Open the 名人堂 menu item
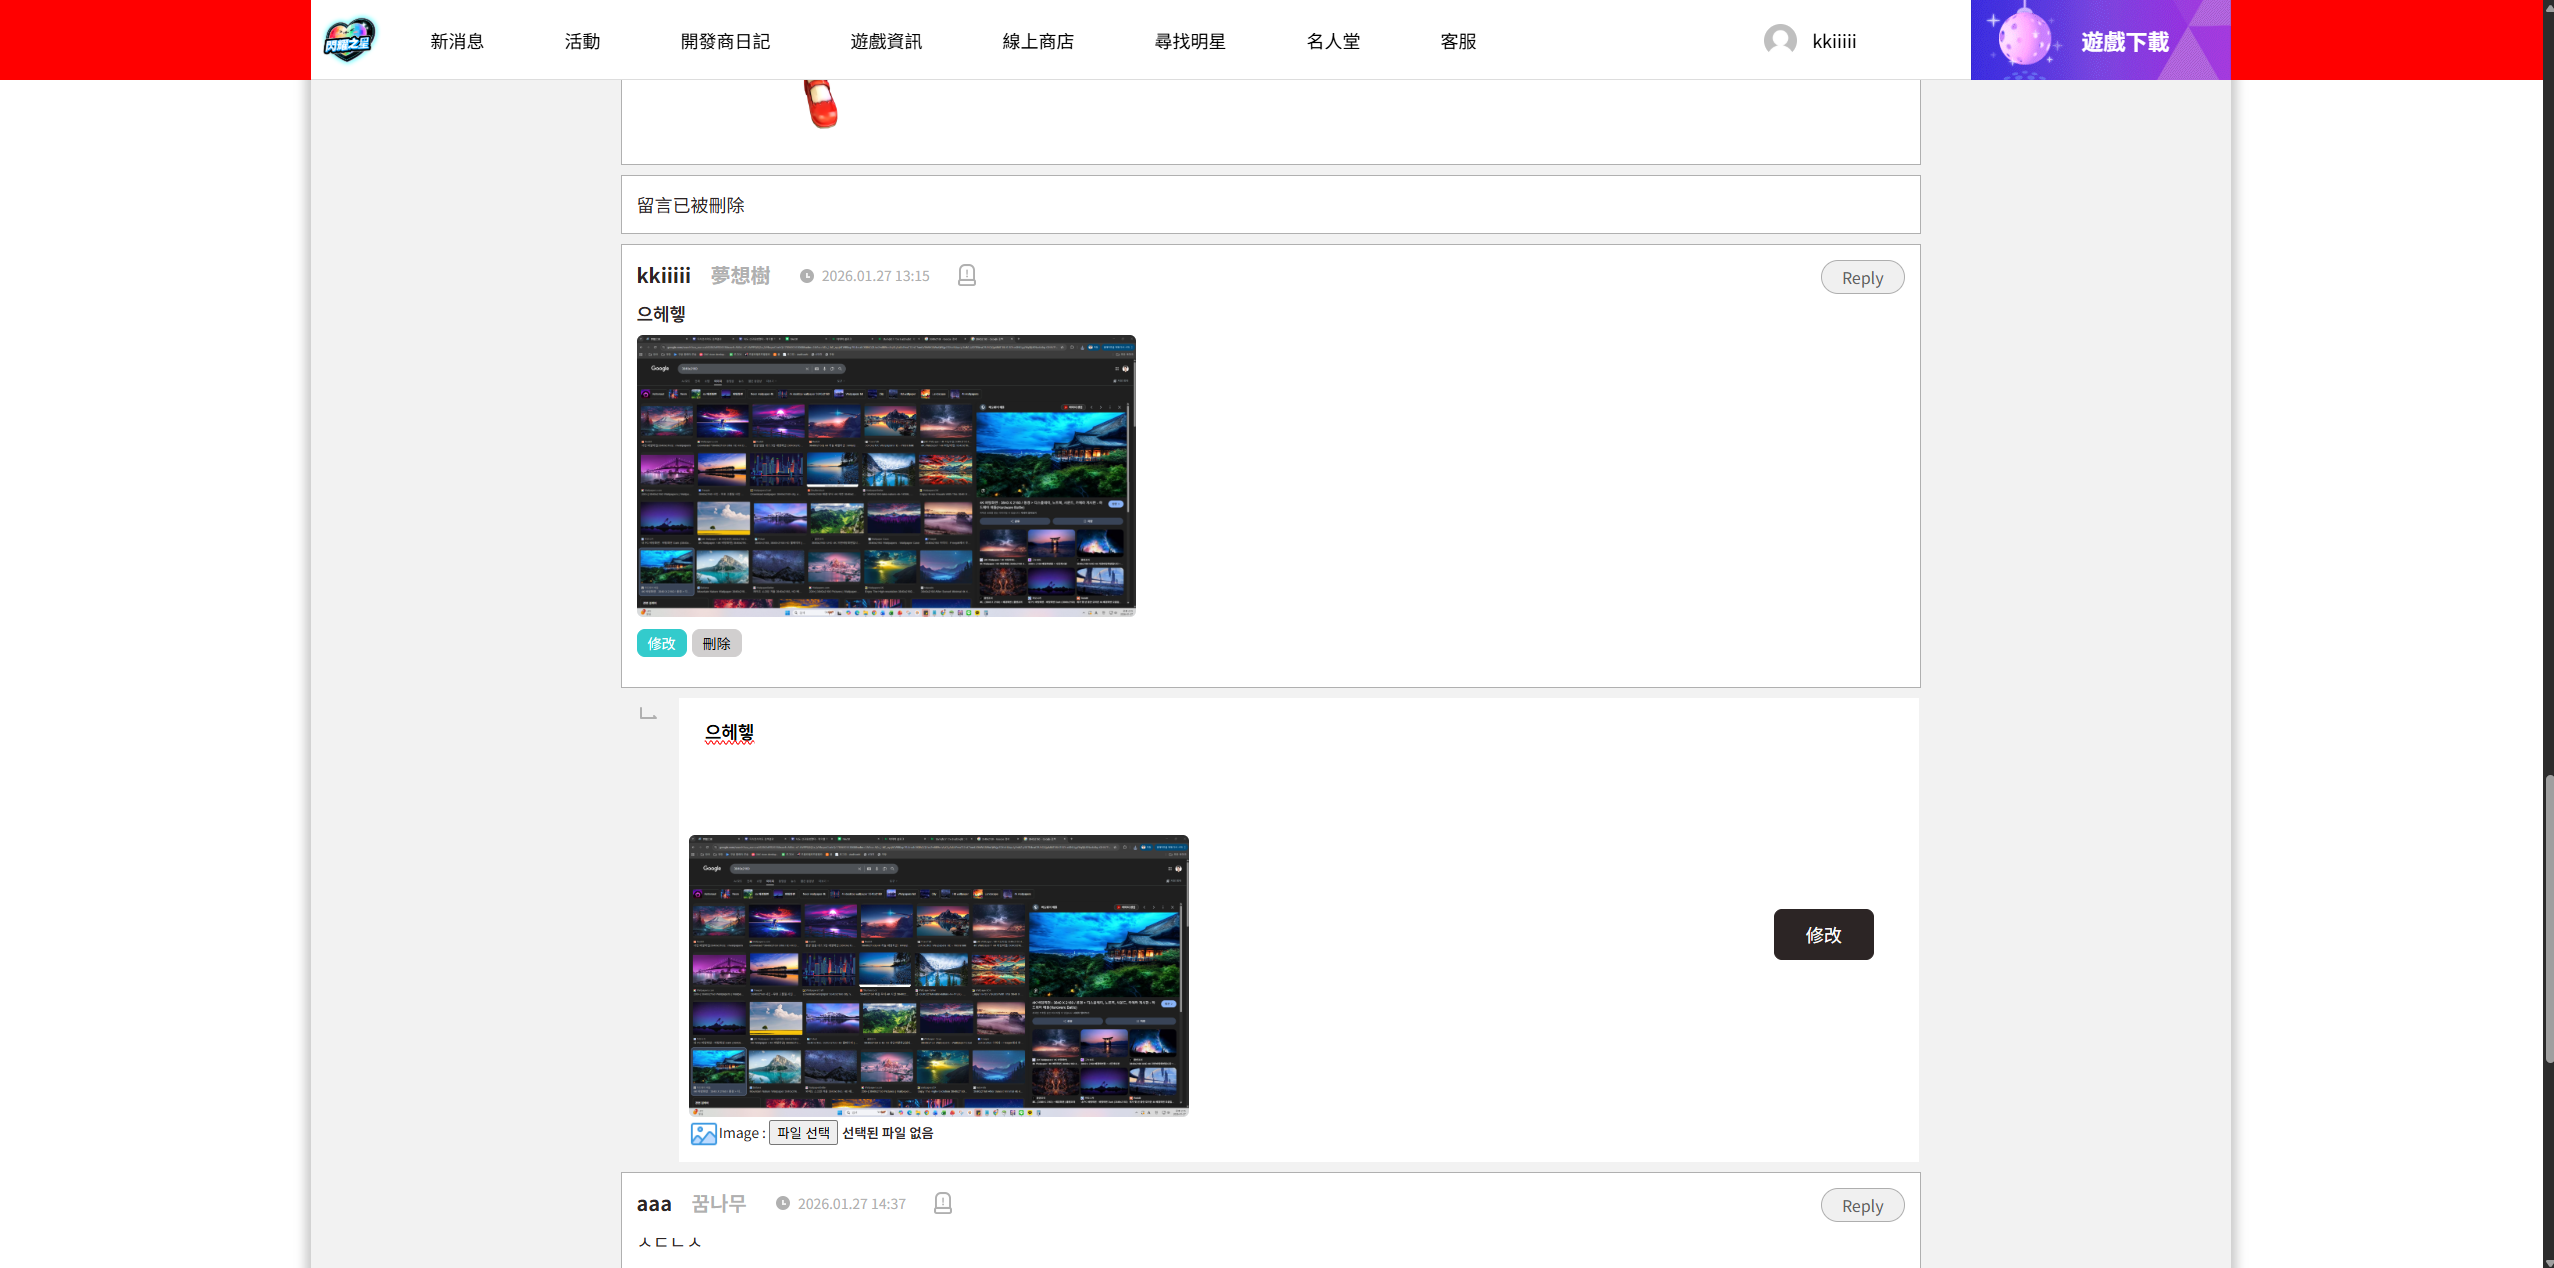 point(1333,41)
